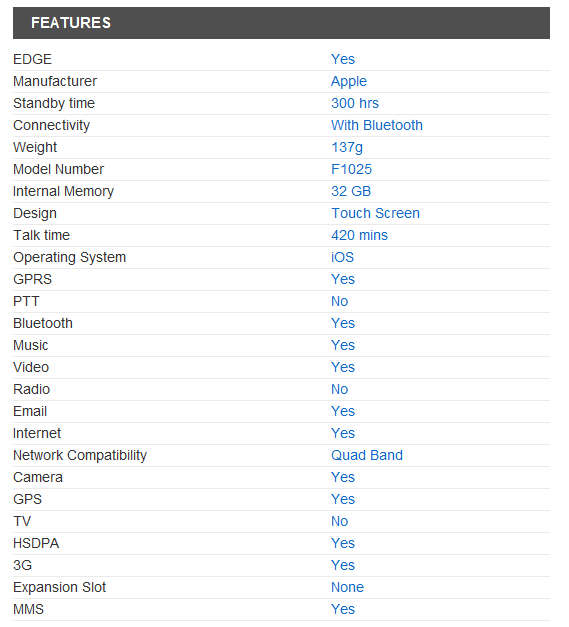This screenshot has height=627, width=569.
Task: Click the Network Compatibility label
Action: click(80, 455)
